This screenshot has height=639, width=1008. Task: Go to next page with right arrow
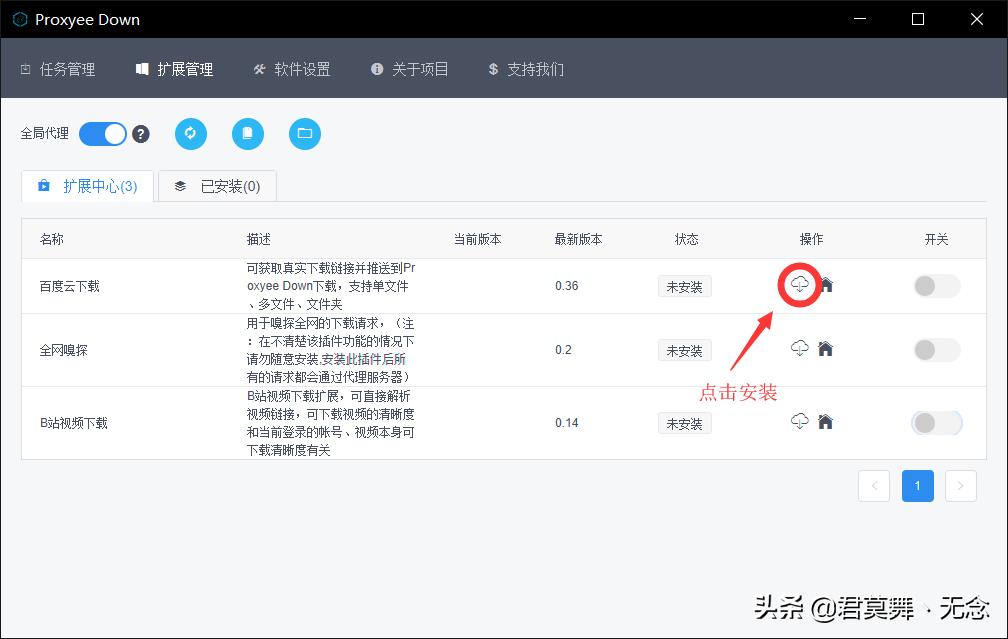tap(960, 486)
